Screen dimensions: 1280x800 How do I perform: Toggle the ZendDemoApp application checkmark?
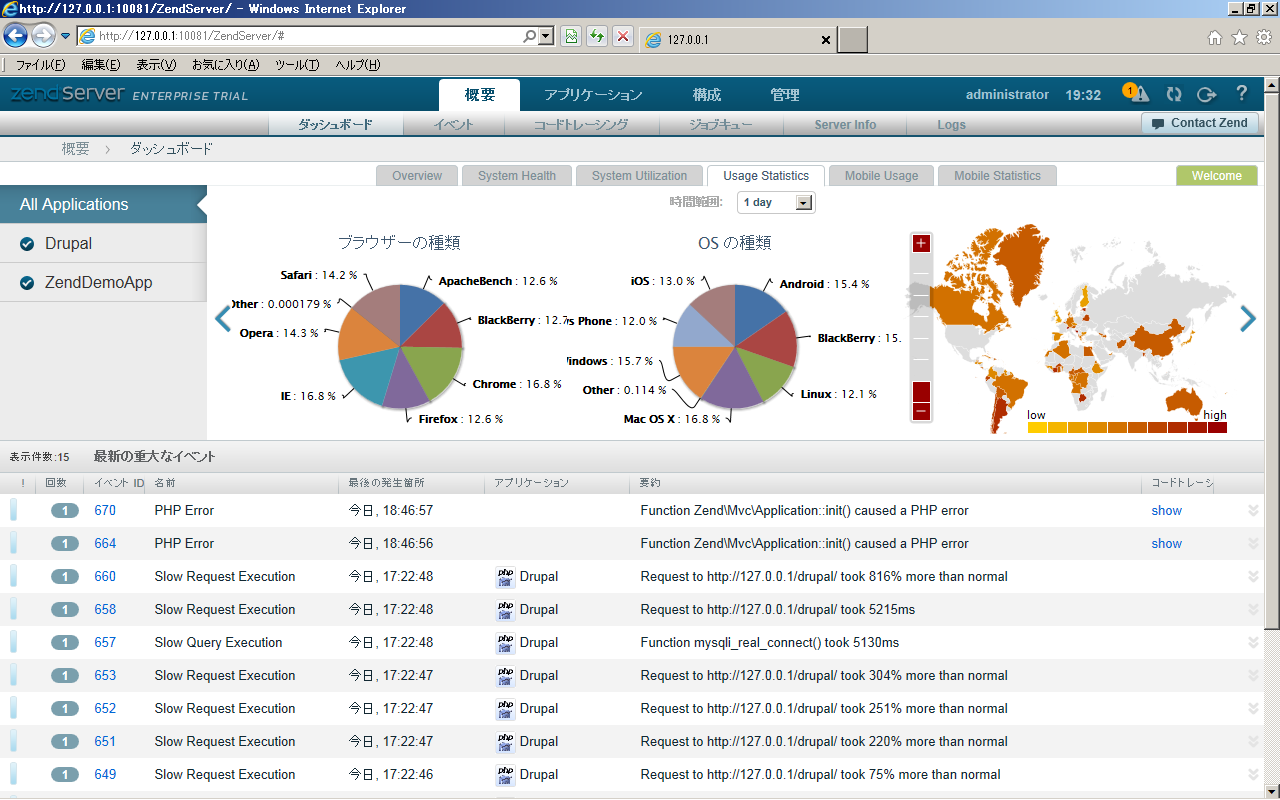point(27,283)
